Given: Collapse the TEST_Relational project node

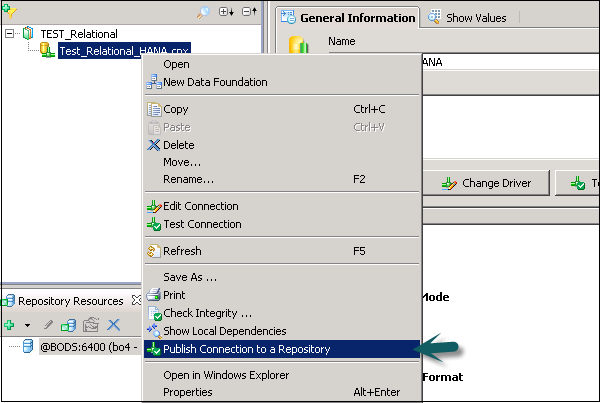Looking at the screenshot, I should pos(9,33).
